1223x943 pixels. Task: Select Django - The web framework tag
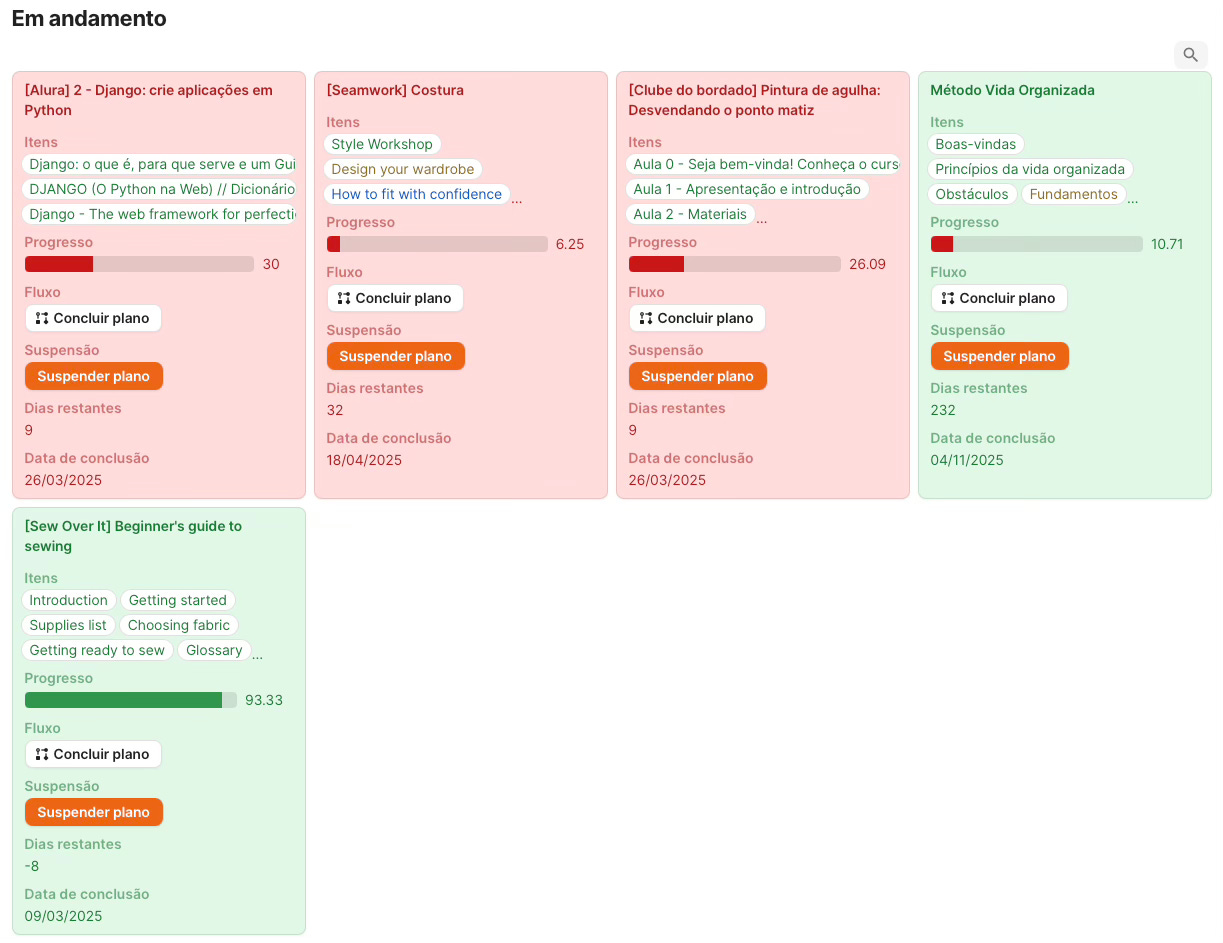tap(159, 214)
